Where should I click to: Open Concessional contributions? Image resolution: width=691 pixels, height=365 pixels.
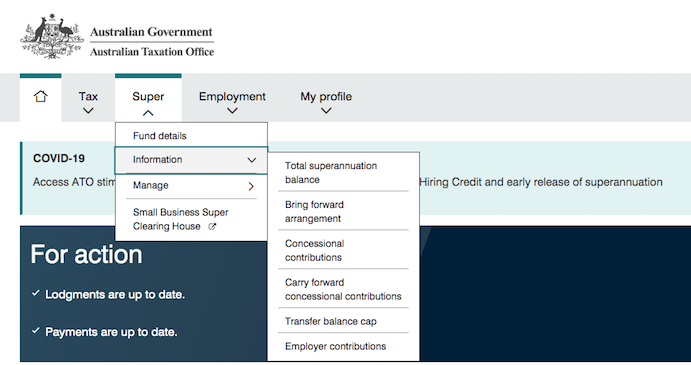(x=315, y=250)
